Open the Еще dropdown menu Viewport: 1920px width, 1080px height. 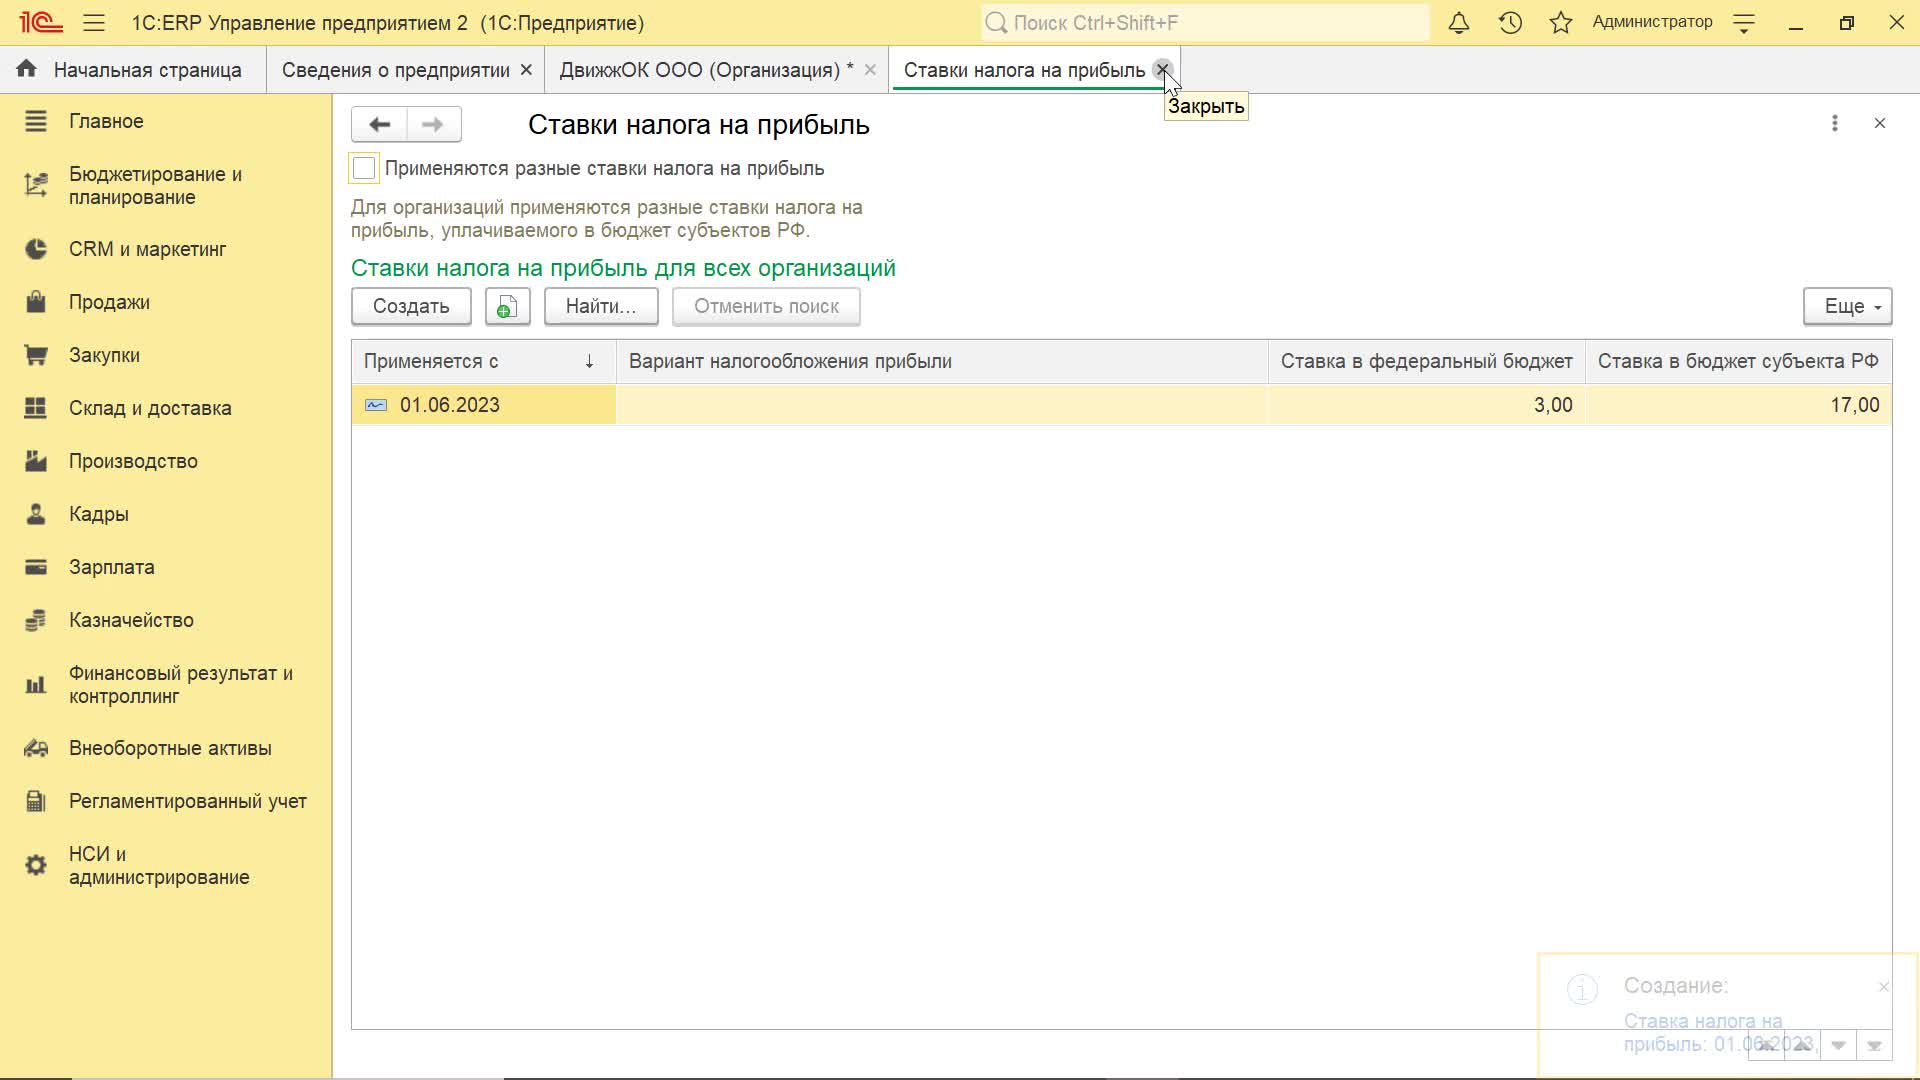[x=1847, y=306]
